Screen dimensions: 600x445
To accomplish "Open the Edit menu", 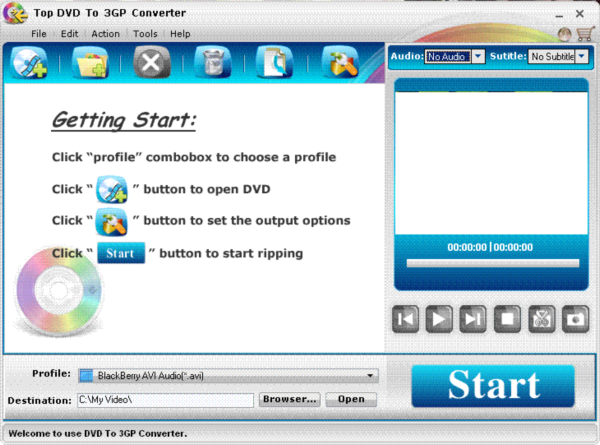I will [x=69, y=34].
